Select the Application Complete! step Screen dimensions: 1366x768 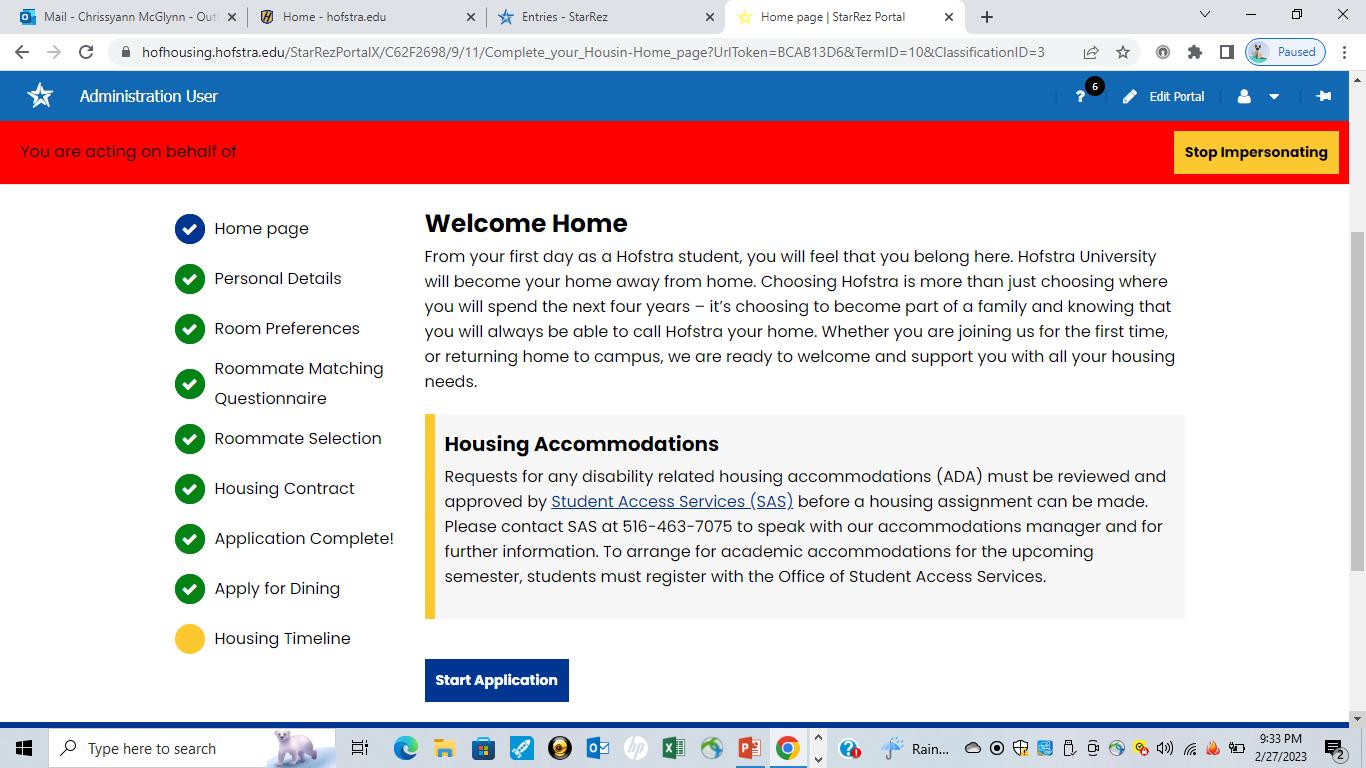pyautogui.click(x=284, y=539)
